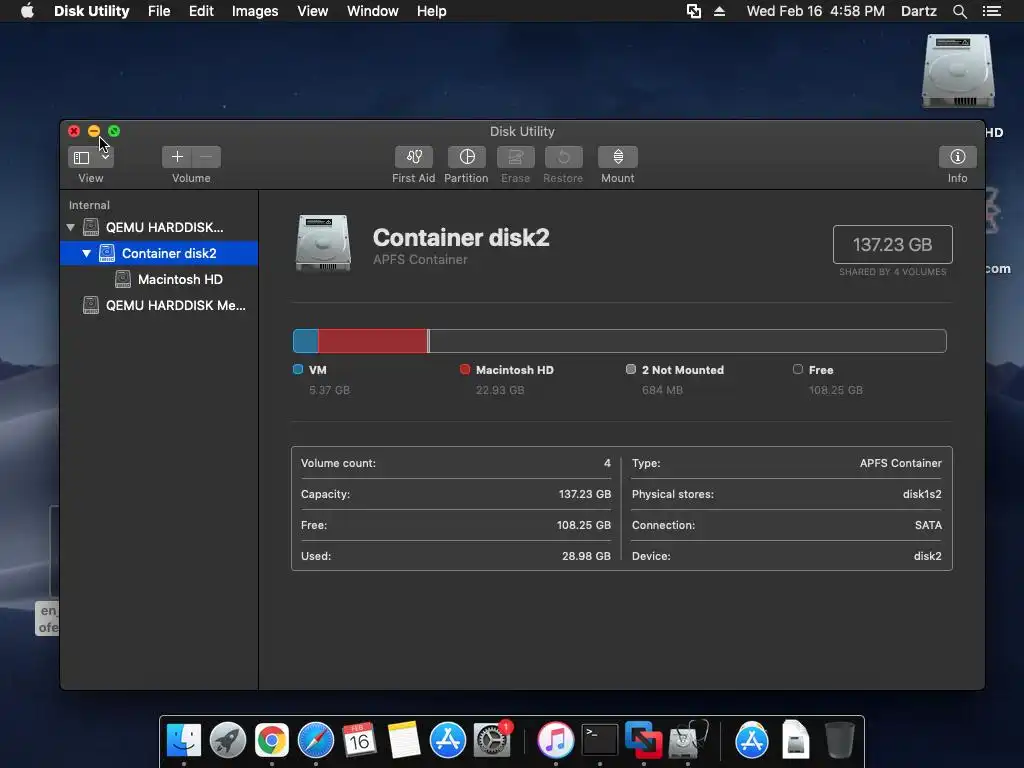Click the date and time in menu bar
1024x768 pixels.
pos(816,11)
